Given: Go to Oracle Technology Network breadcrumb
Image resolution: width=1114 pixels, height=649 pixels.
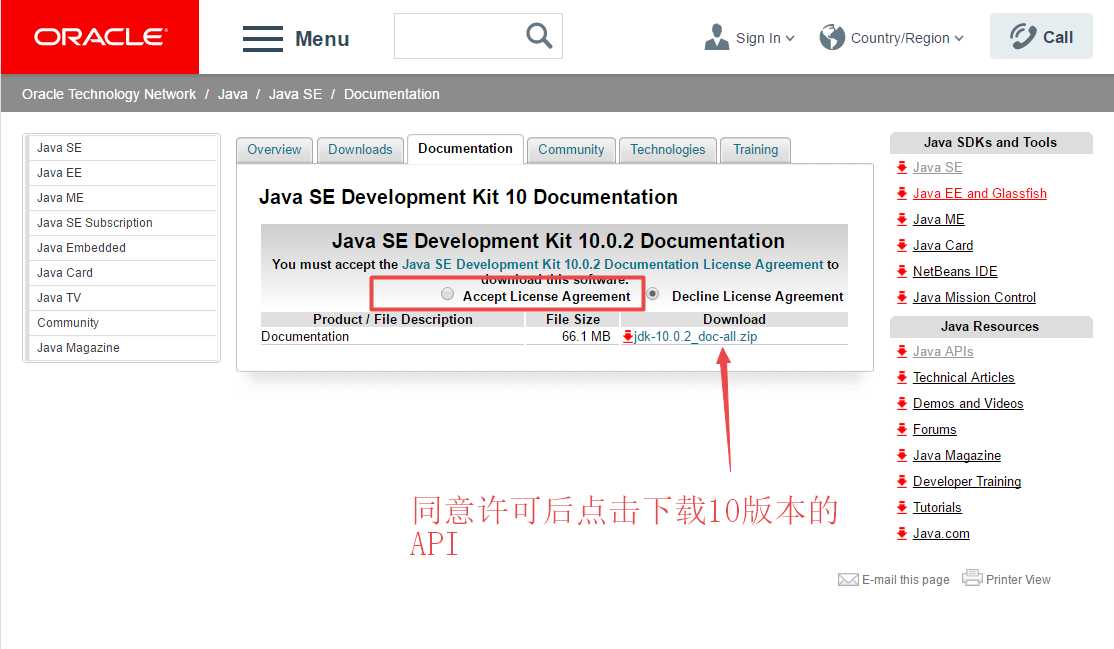Looking at the screenshot, I should click(109, 94).
